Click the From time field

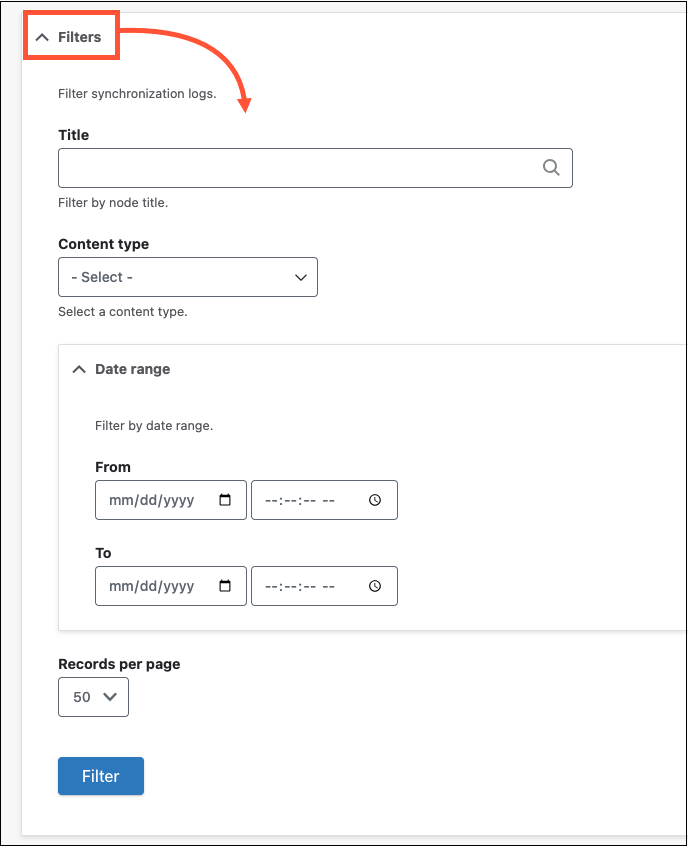coord(324,500)
